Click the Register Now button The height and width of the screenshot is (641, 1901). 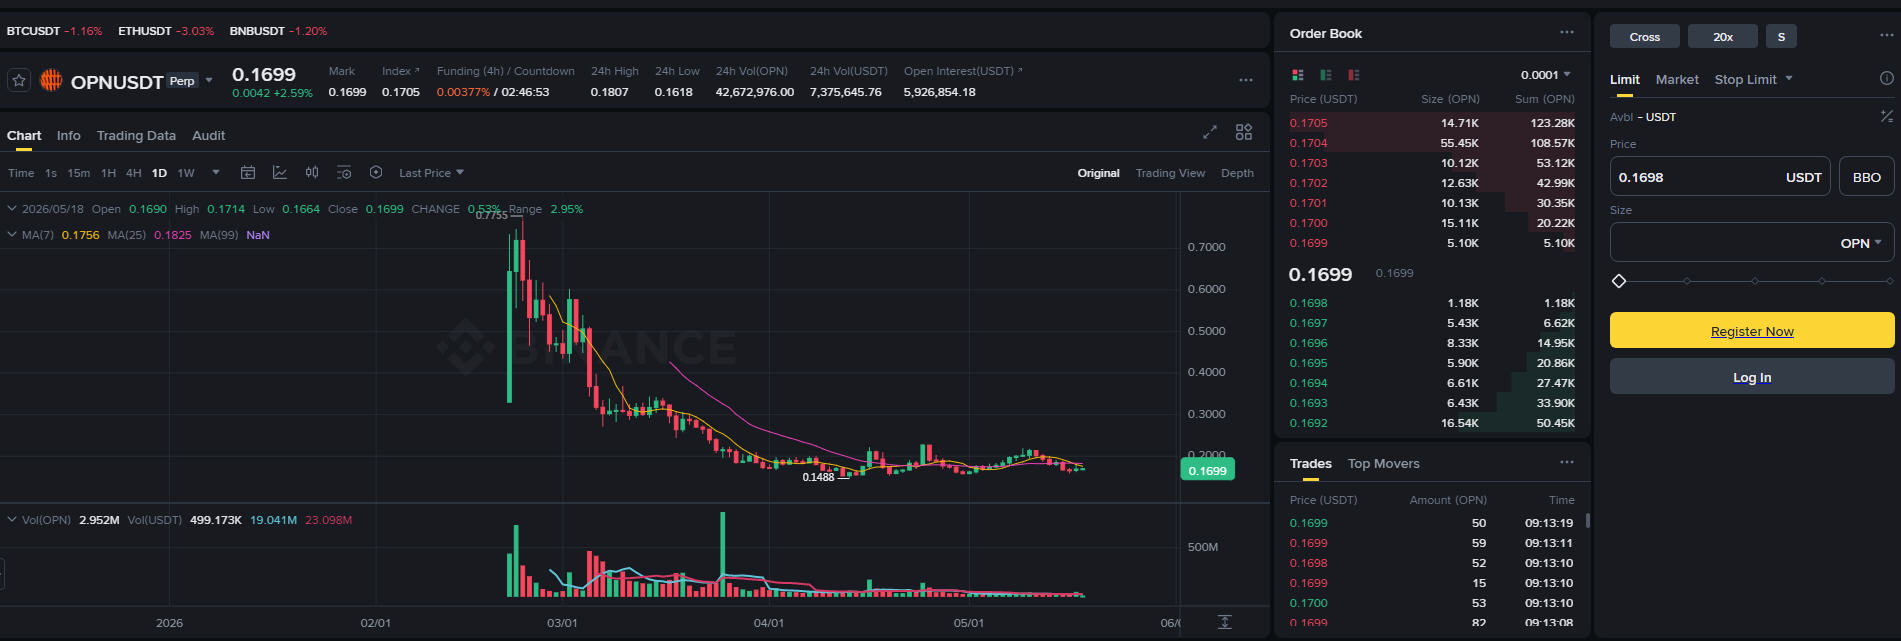click(x=1752, y=331)
